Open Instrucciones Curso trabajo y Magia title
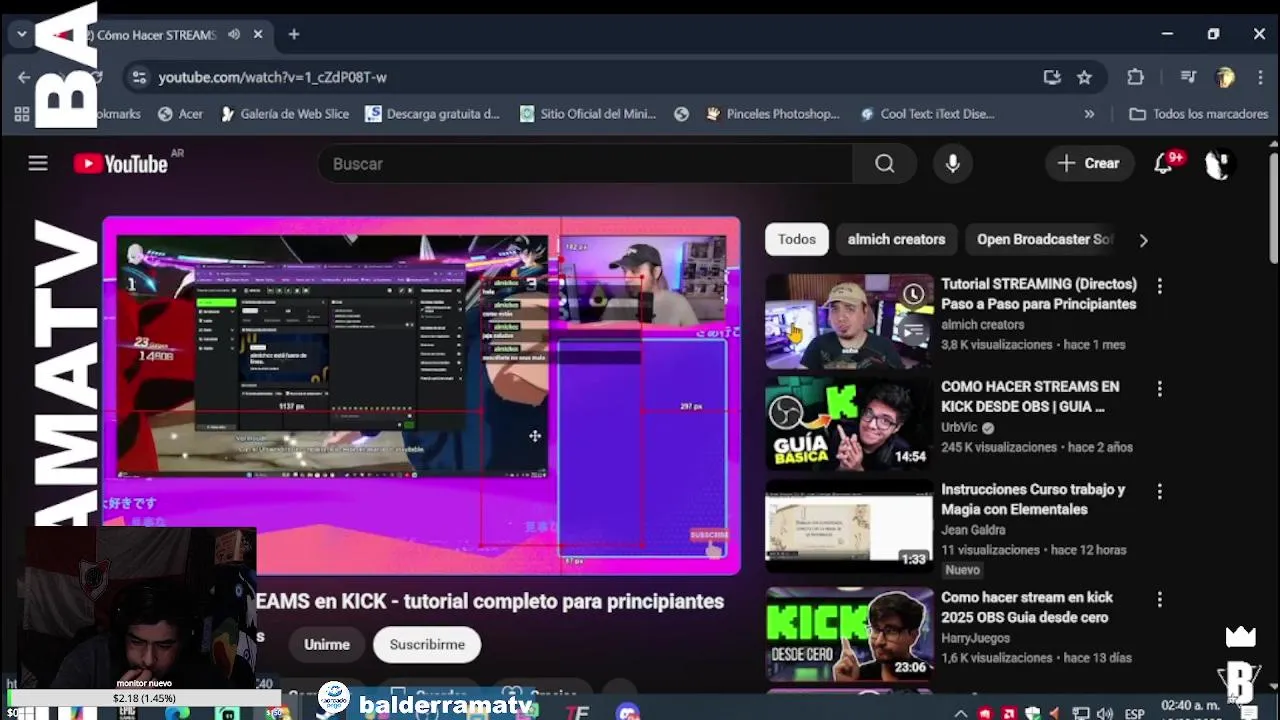1280x720 pixels. (1033, 499)
